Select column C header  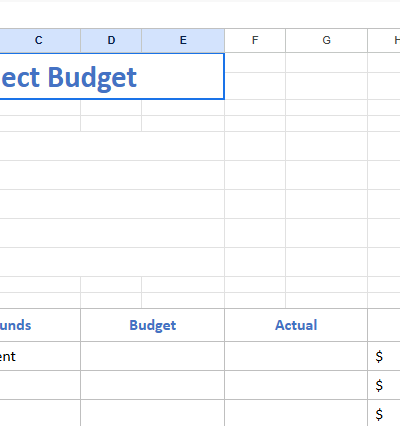tap(39, 40)
